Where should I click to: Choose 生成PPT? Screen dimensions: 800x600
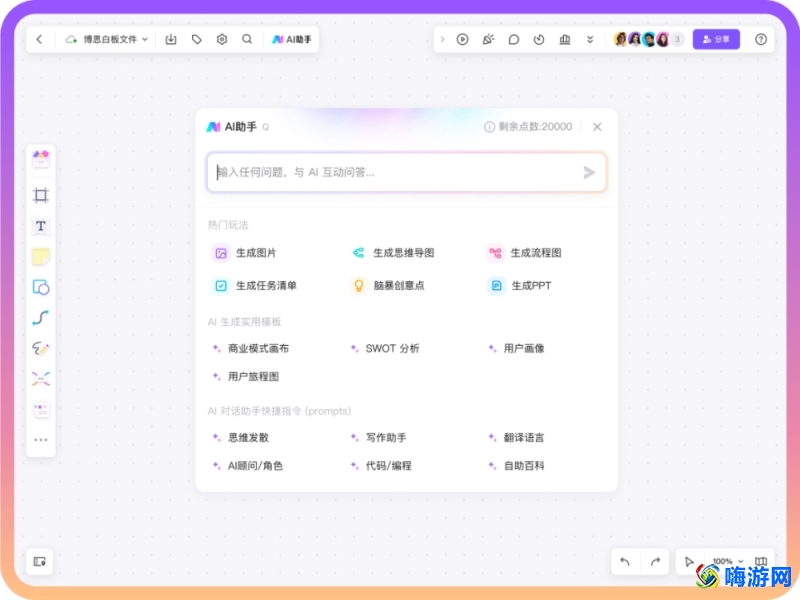(519, 286)
